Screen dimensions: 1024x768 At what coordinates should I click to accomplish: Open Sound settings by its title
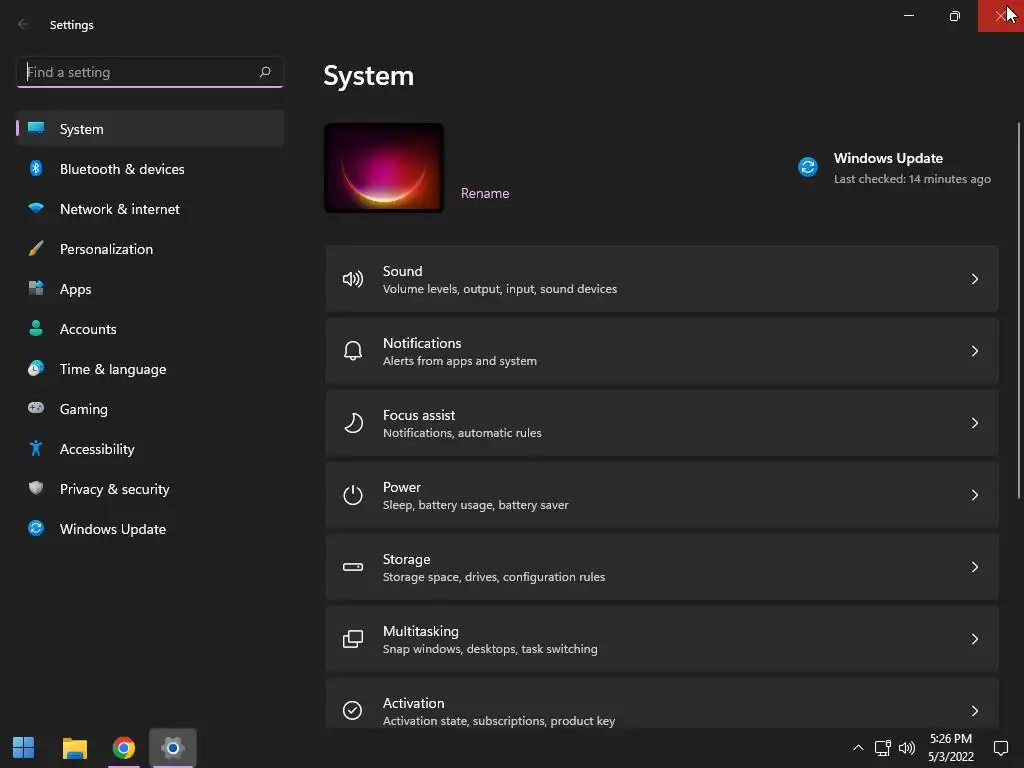(402, 271)
